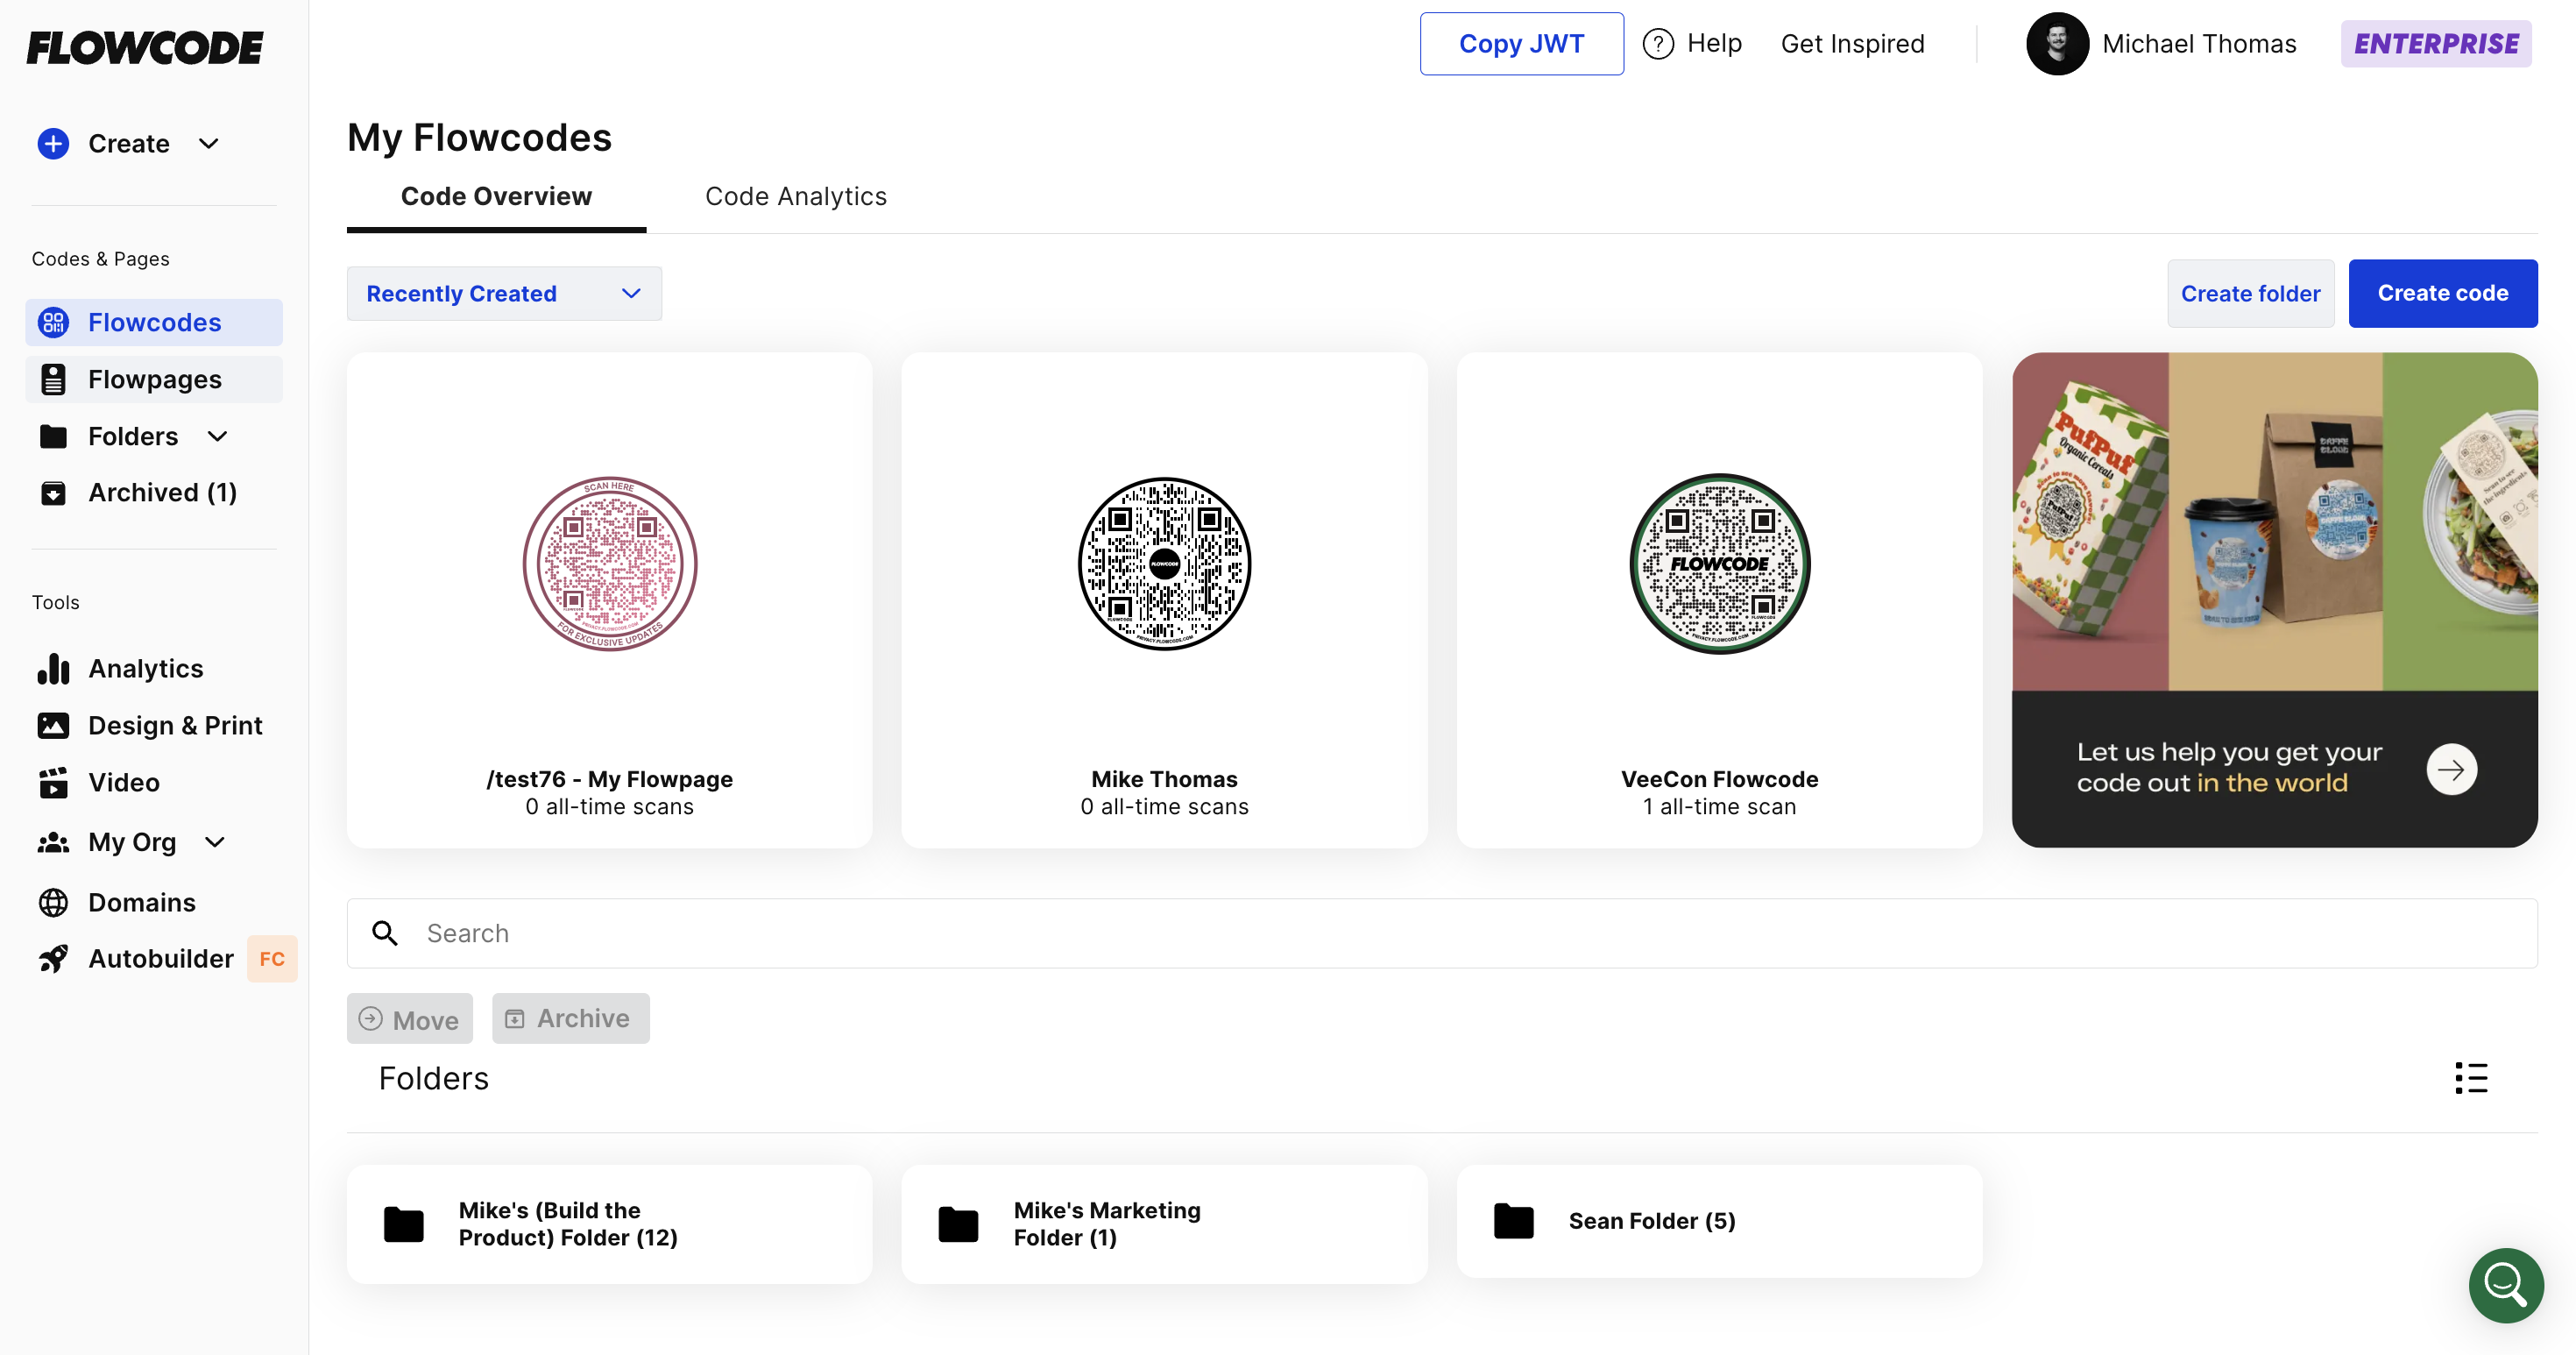The height and width of the screenshot is (1355, 2576).
Task: Select the VeeCon Flowcode thumbnail
Action: click(1718, 563)
